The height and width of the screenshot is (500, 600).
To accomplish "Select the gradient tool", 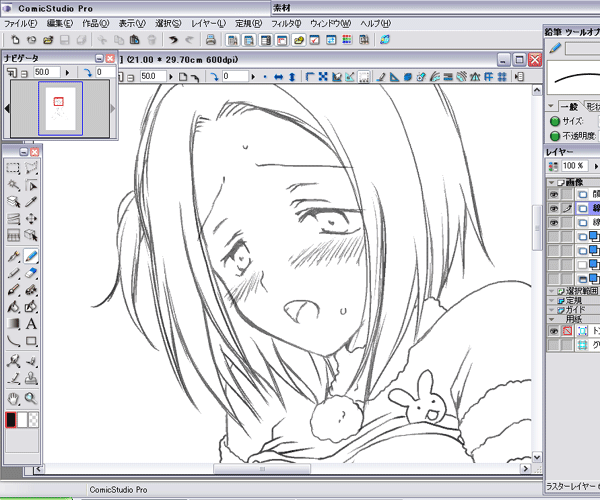I will pyautogui.click(x=13, y=324).
